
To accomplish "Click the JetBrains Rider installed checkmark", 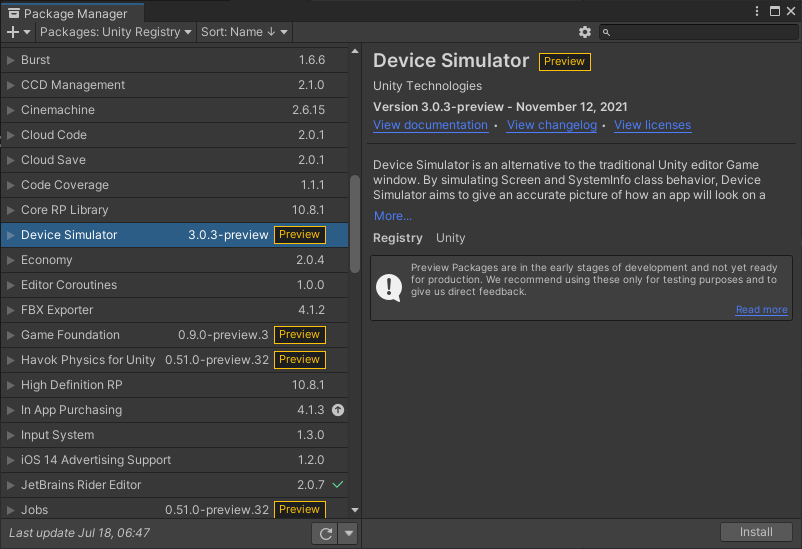I will point(338,484).
